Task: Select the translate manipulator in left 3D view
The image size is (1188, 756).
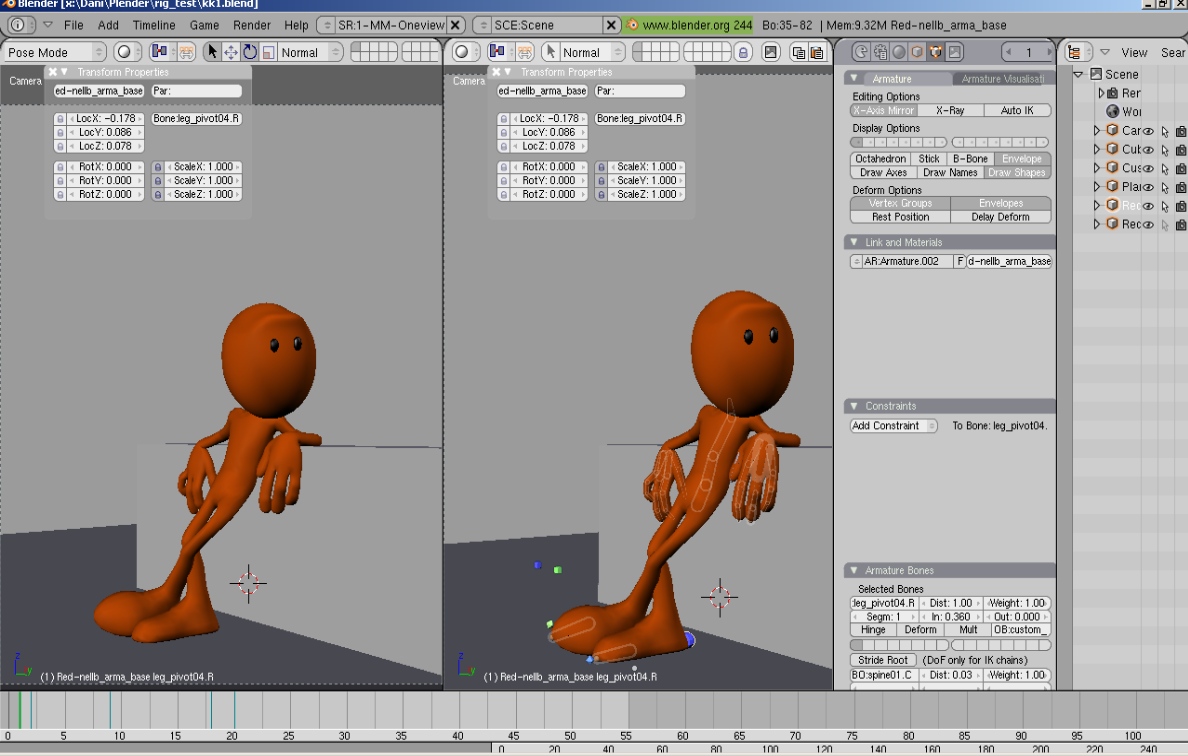Action: 230,52
